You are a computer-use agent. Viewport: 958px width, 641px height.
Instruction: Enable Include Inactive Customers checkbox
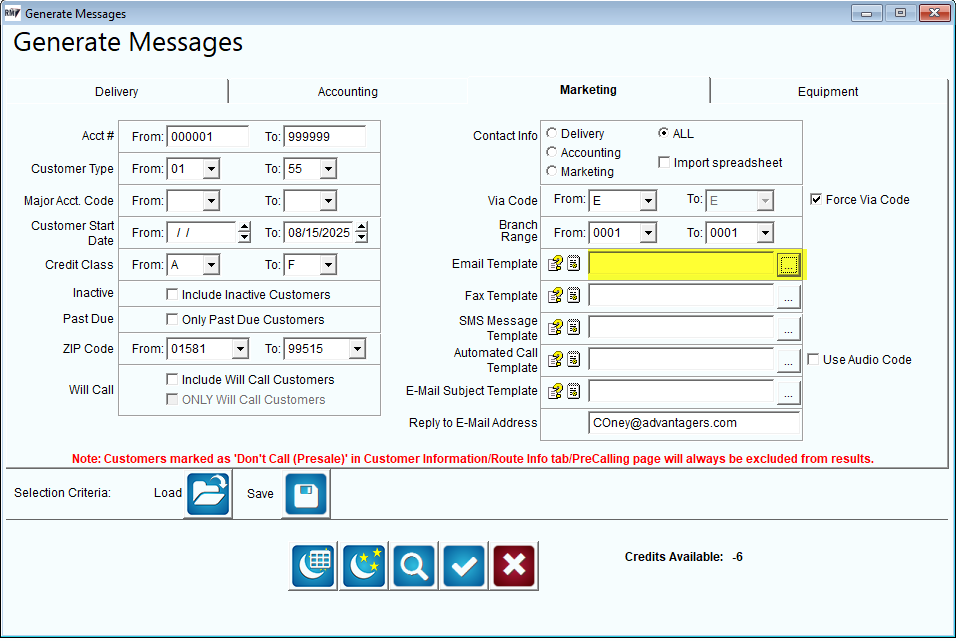click(172, 295)
